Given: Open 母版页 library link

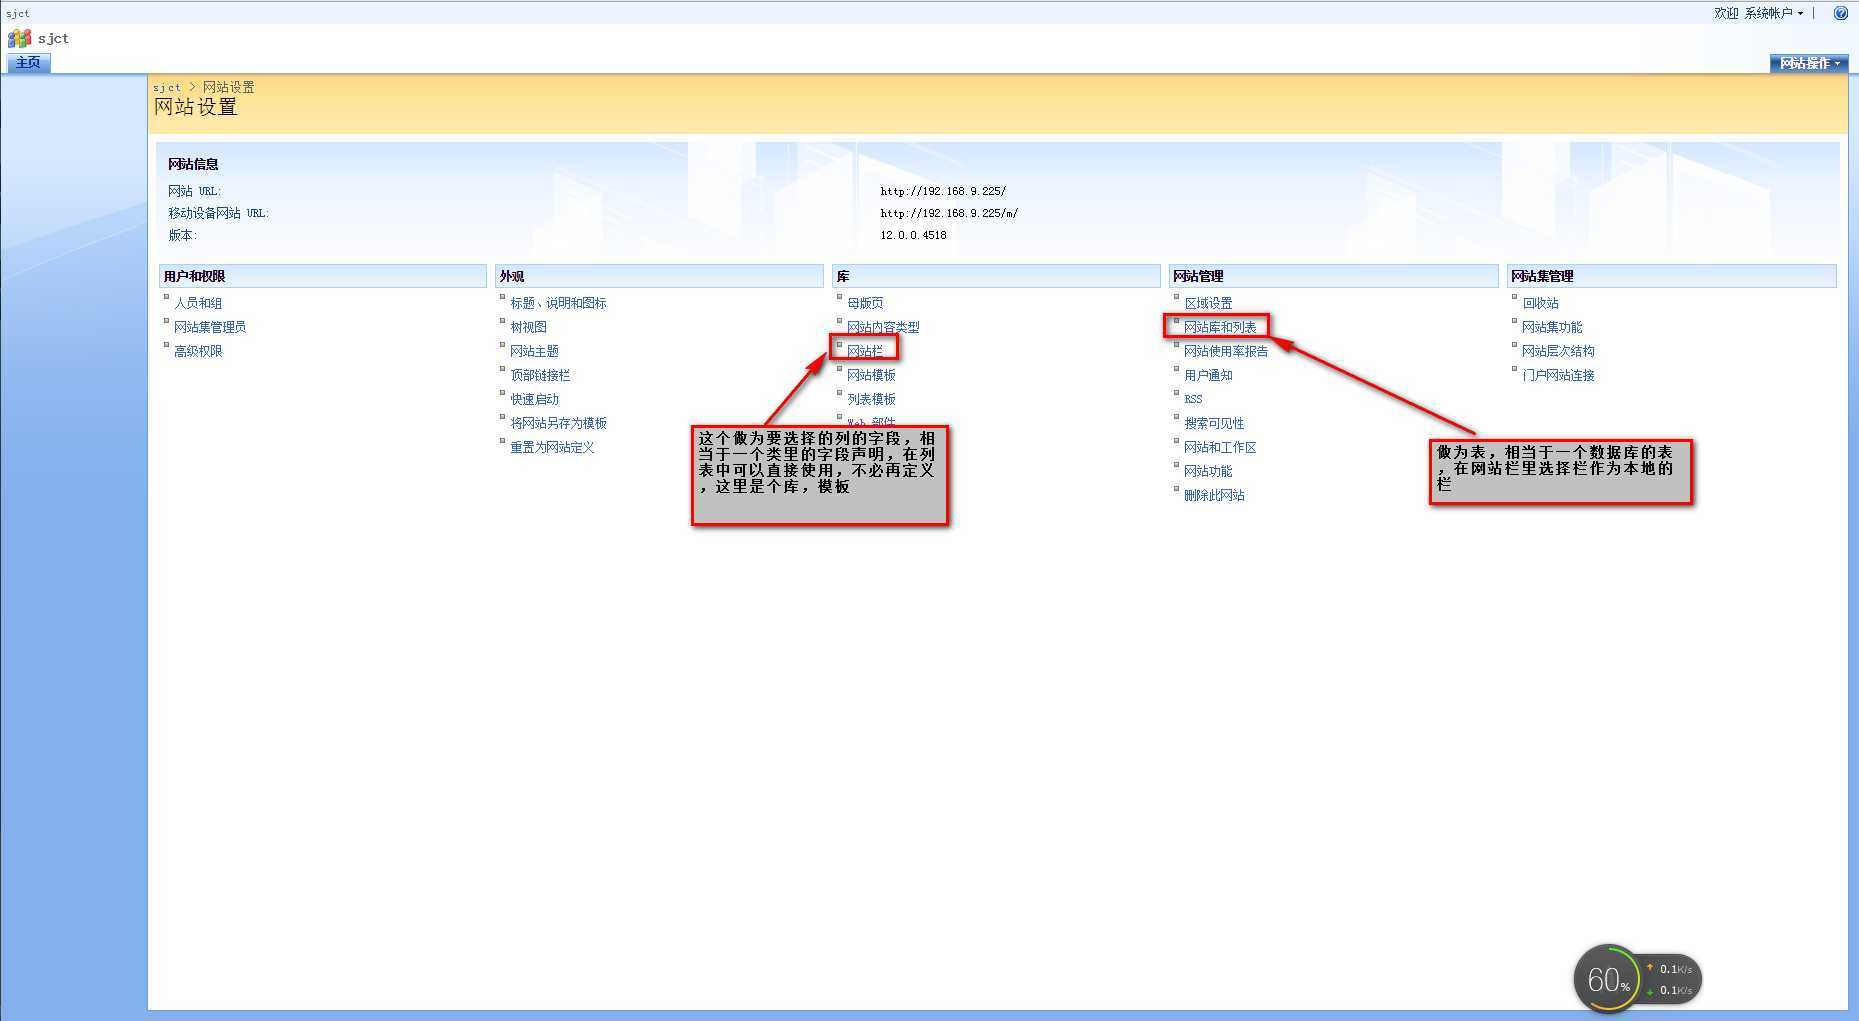Looking at the screenshot, I should [x=865, y=303].
